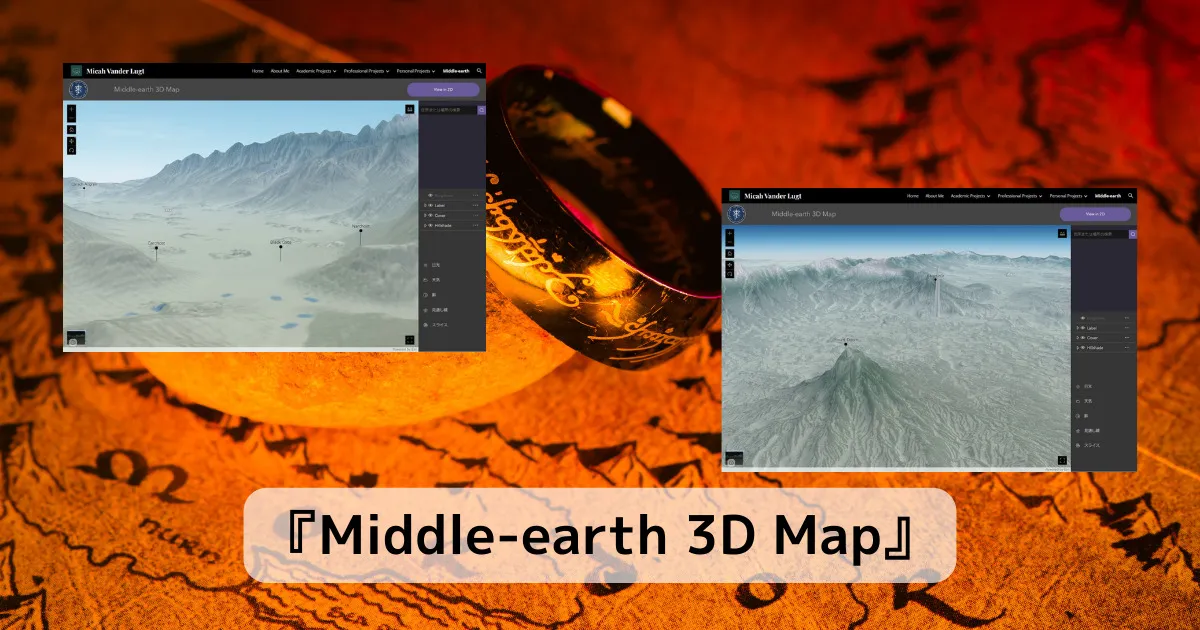Open About Me menu item in right screenshot
The width and height of the screenshot is (1200, 630).
(934, 196)
